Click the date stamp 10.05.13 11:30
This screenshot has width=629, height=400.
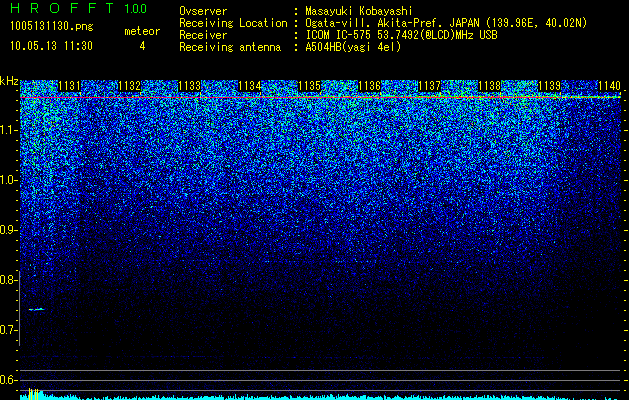[x=51, y=46]
